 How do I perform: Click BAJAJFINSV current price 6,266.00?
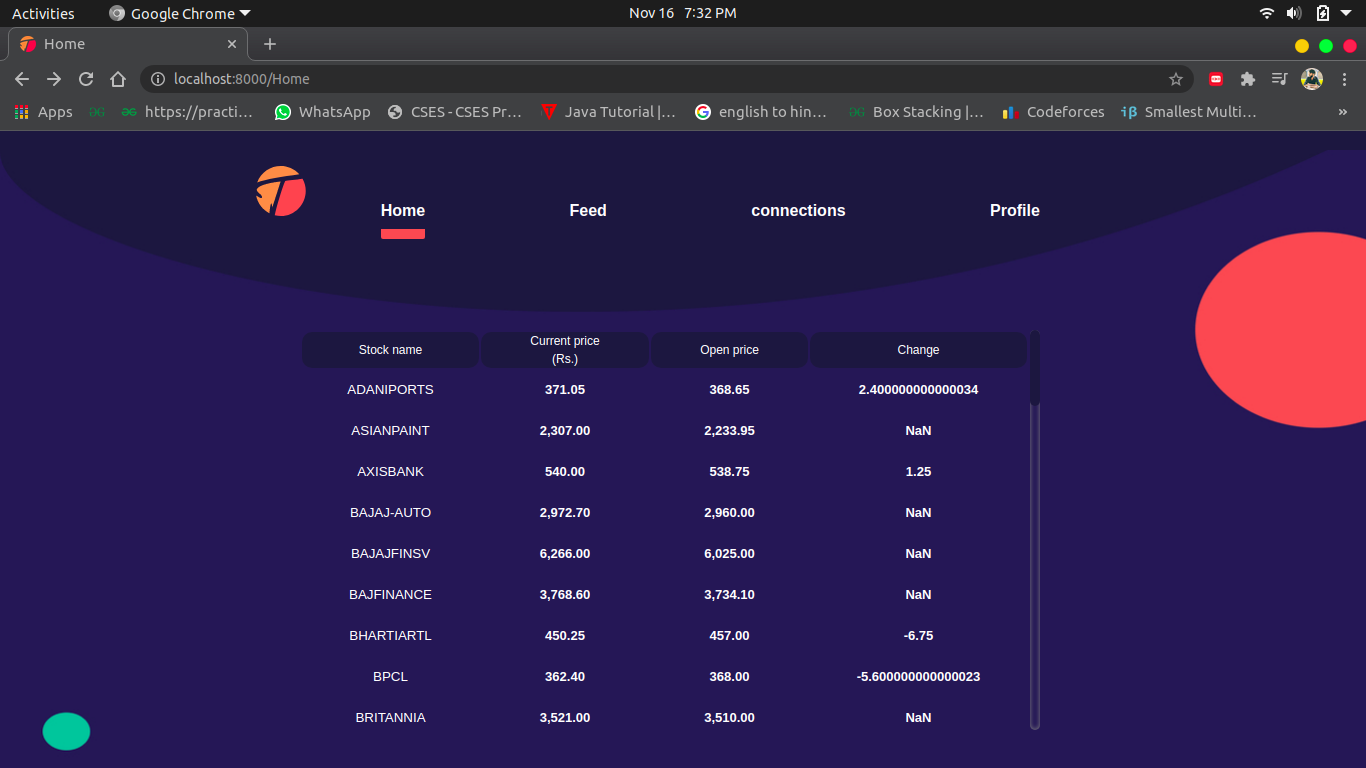click(x=565, y=553)
